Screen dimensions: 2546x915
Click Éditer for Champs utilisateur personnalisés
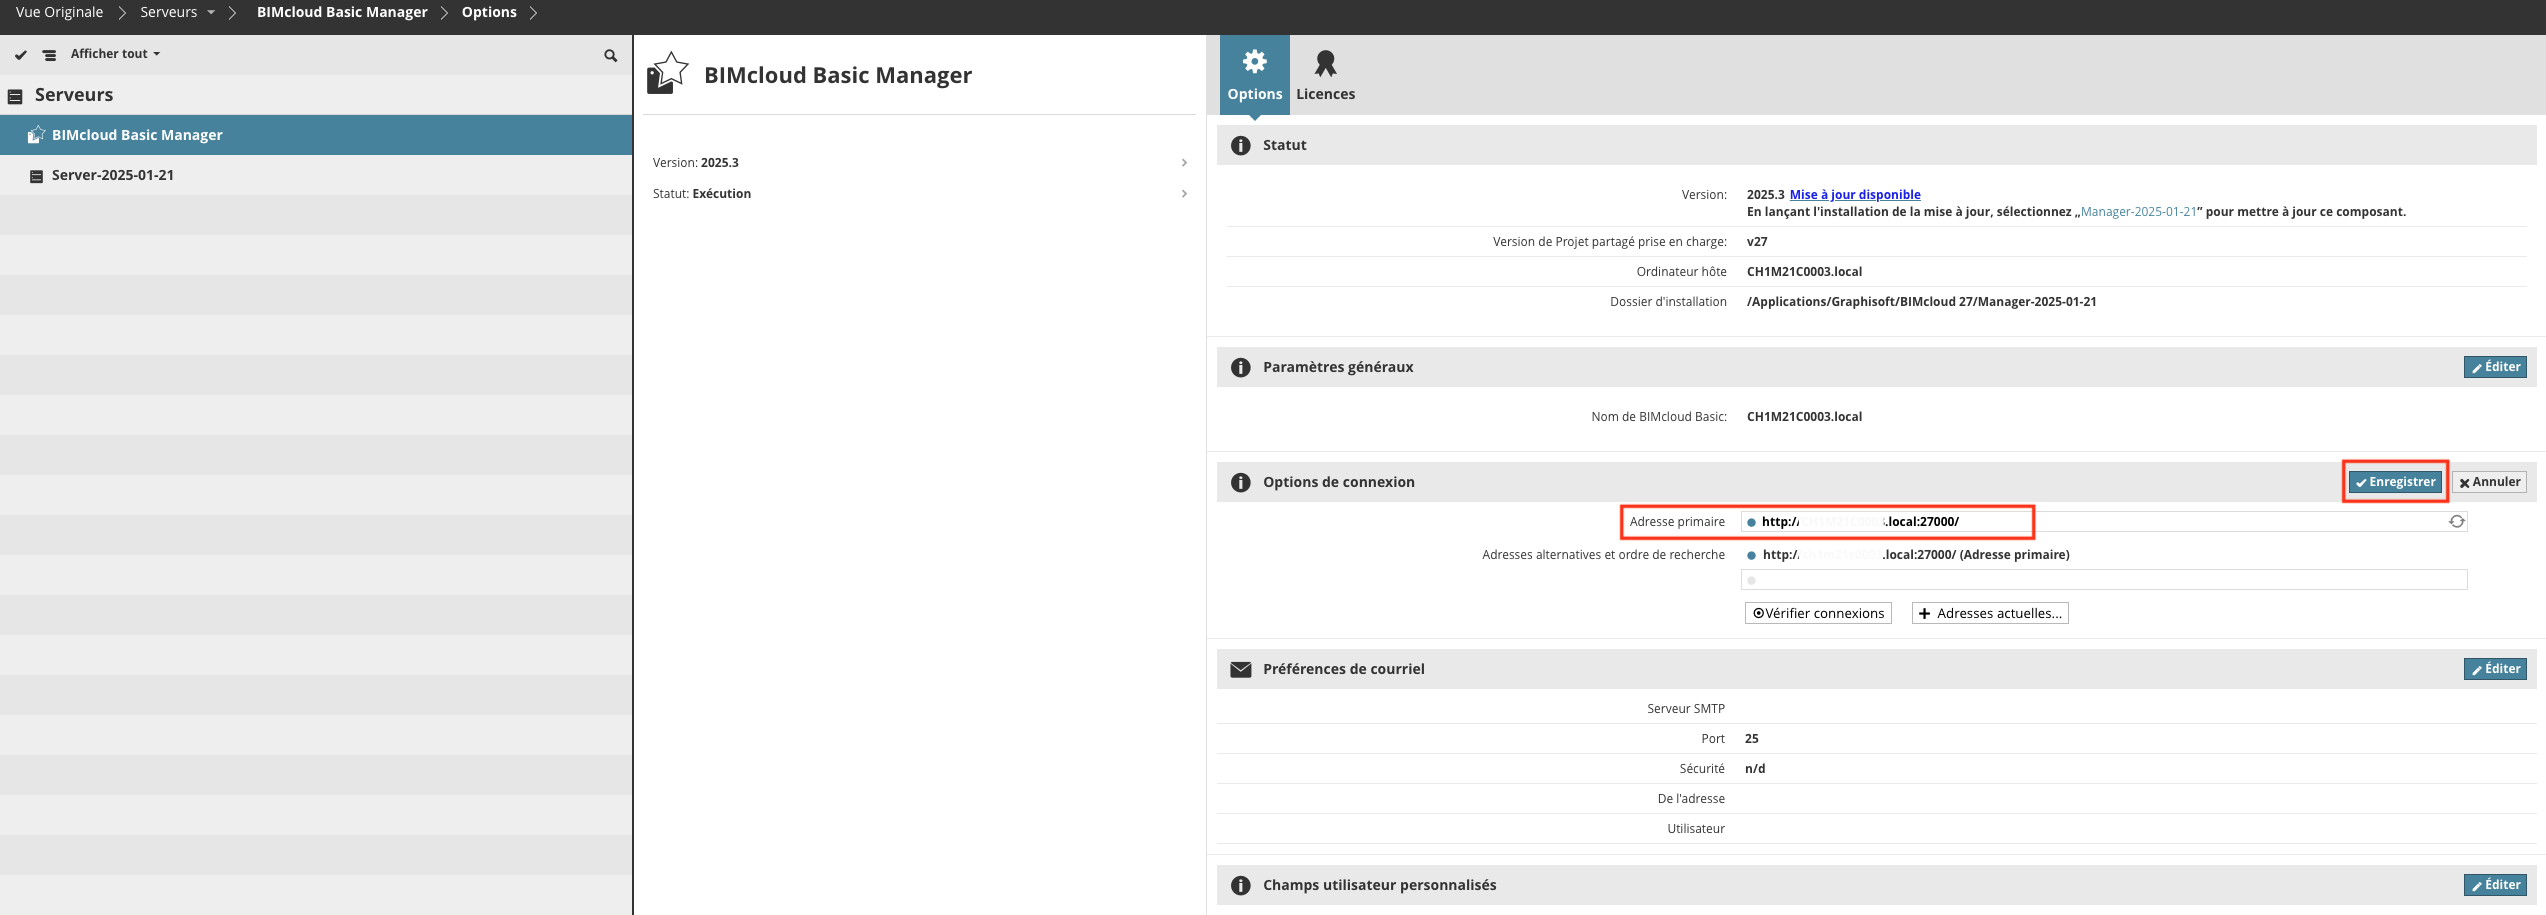(2495, 885)
